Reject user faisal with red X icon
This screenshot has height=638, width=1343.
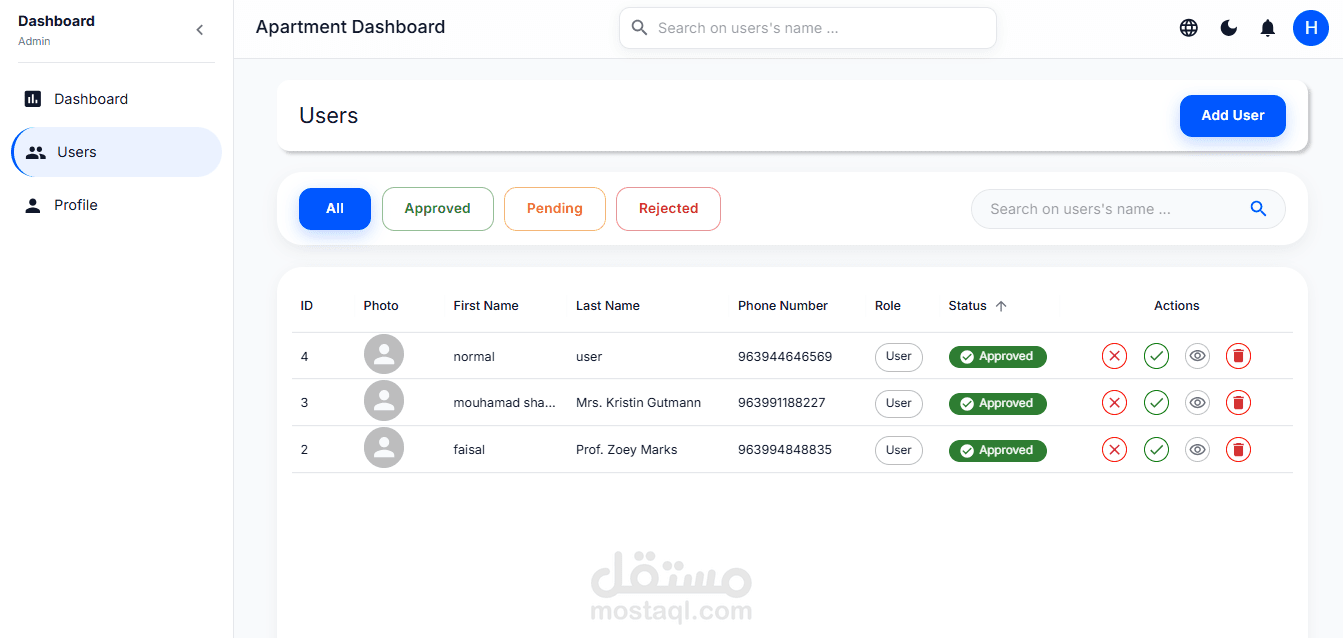tap(1114, 450)
